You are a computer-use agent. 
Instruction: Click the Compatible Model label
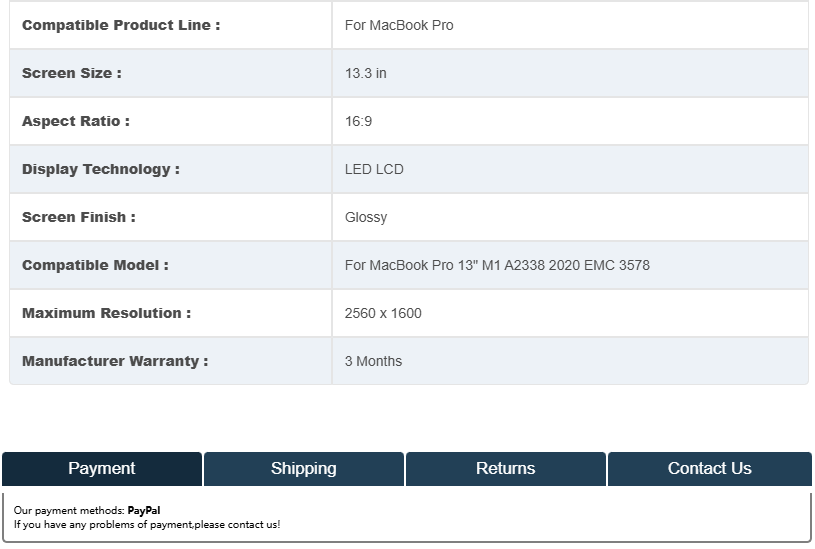click(95, 265)
